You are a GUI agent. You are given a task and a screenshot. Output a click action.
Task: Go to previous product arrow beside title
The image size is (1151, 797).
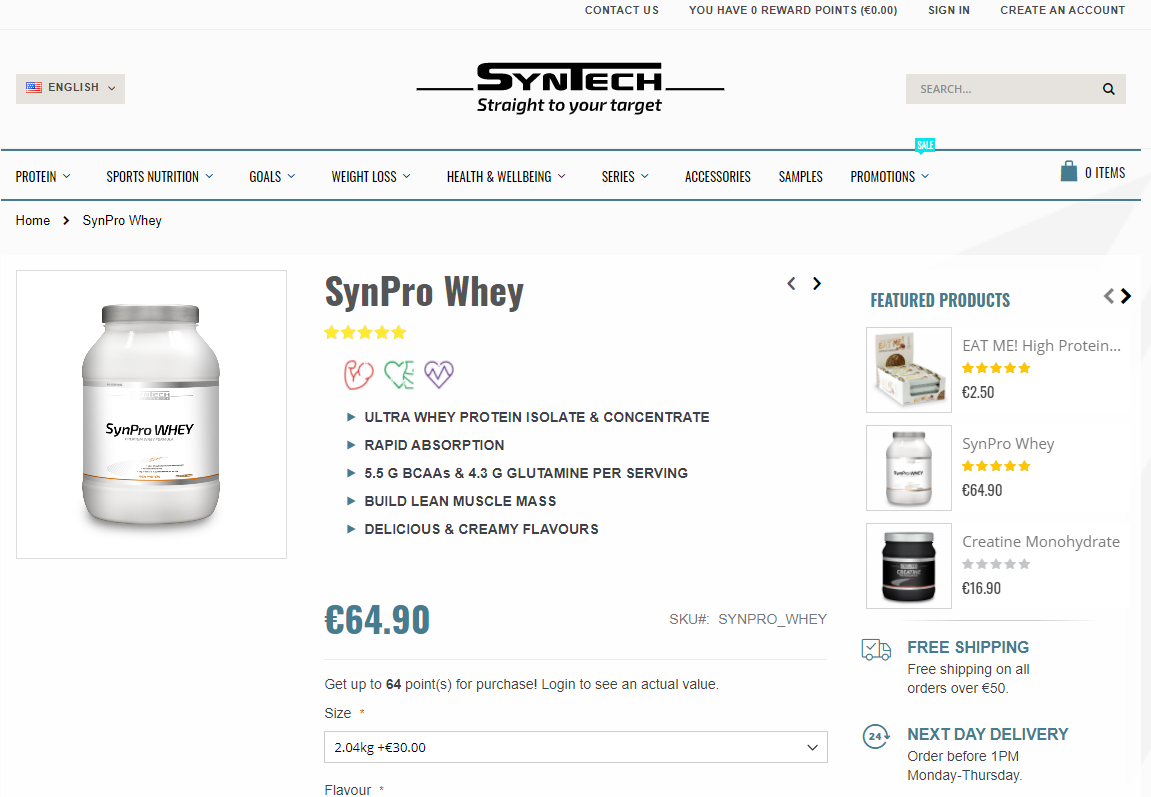click(791, 283)
